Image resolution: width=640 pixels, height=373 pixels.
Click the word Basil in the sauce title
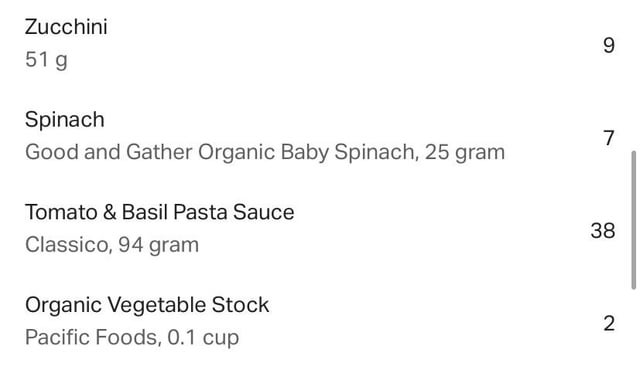tap(145, 212)
